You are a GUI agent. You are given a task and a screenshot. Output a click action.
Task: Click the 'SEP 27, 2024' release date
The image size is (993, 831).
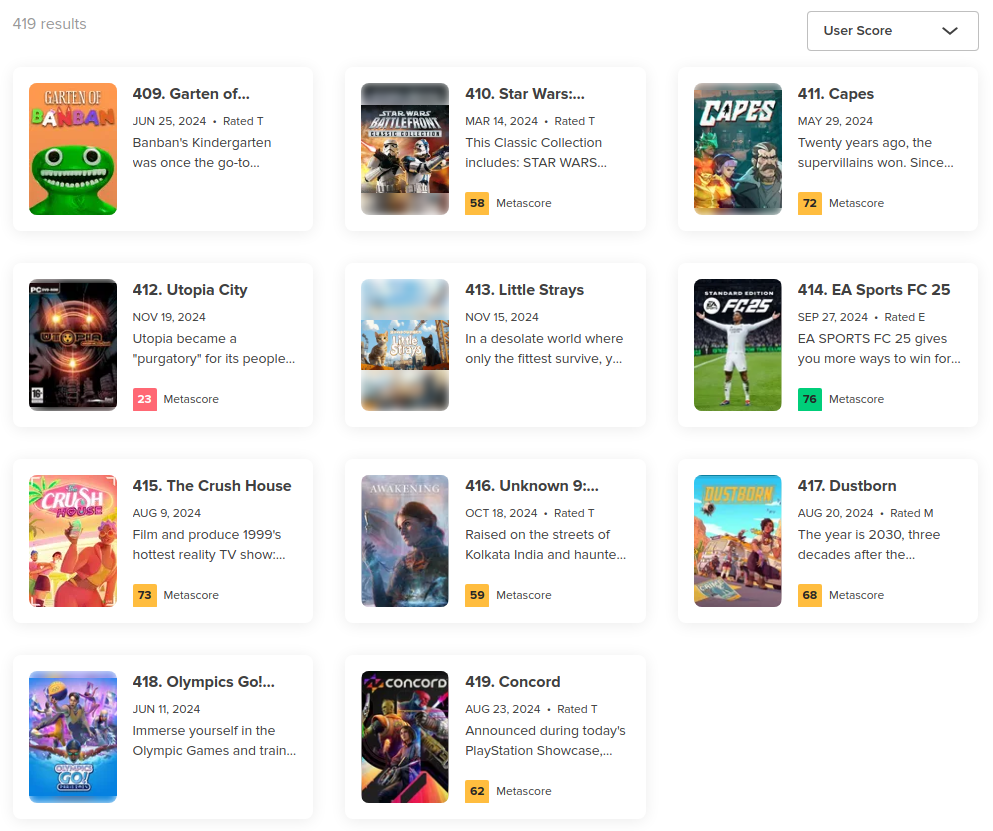click(x=832, y=317)
